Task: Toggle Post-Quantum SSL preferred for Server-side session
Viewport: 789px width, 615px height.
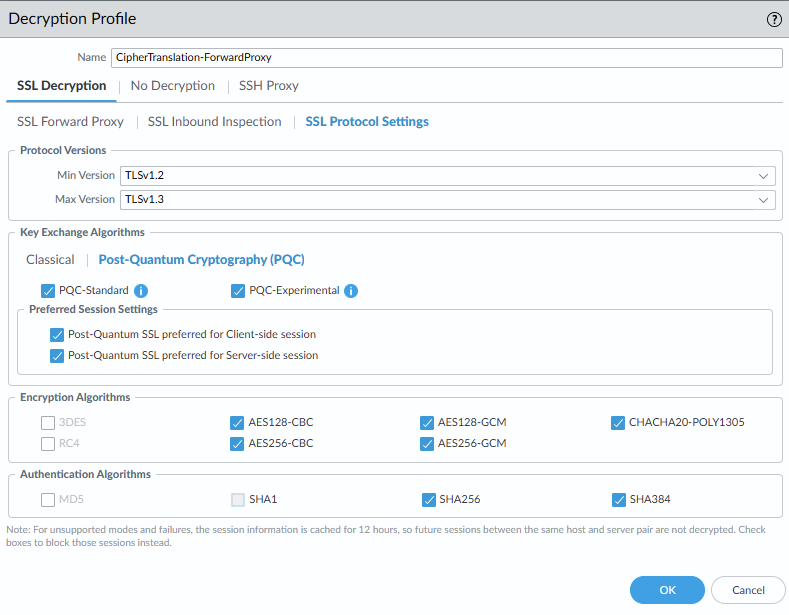Action: tap(56, 355)
